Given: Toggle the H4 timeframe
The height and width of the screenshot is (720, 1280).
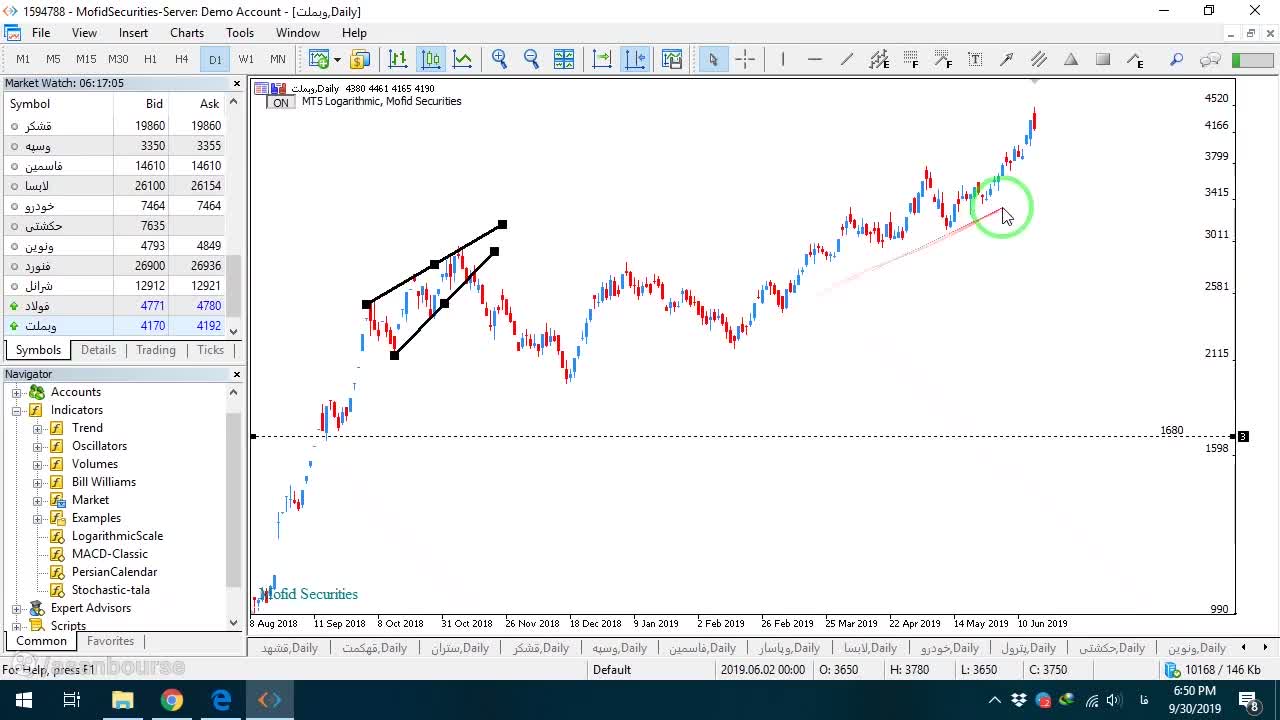Looking at the screenshot, I should click(182, 59).
